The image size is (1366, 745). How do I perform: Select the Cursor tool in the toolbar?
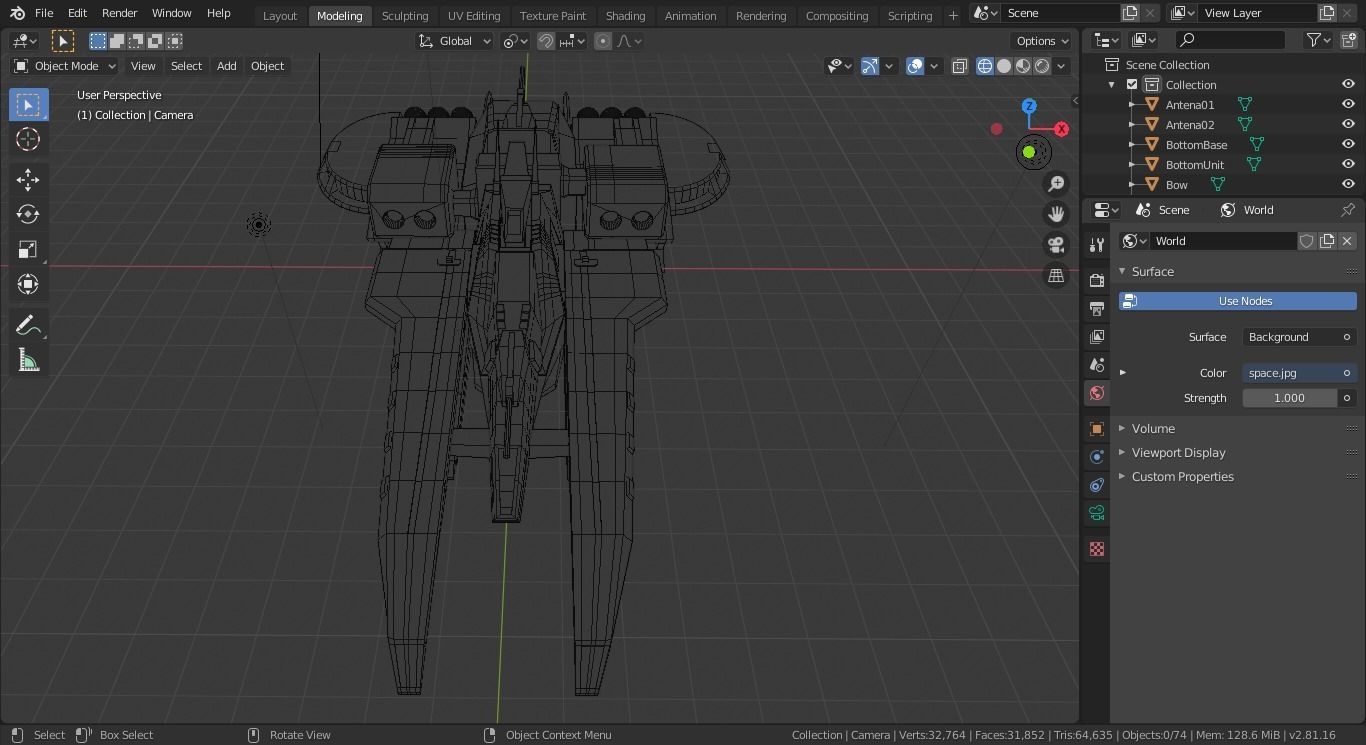[28, 140]
